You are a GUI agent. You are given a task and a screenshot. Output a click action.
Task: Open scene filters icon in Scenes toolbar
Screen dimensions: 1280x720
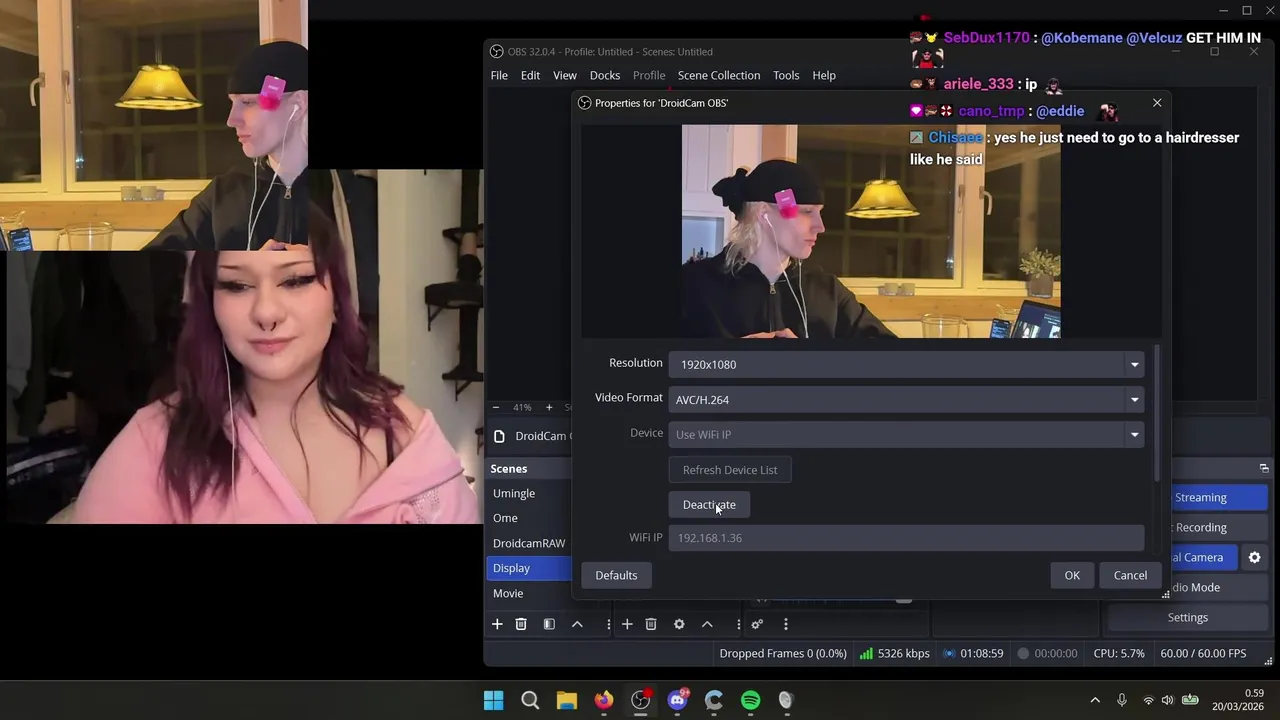[549, 624]
